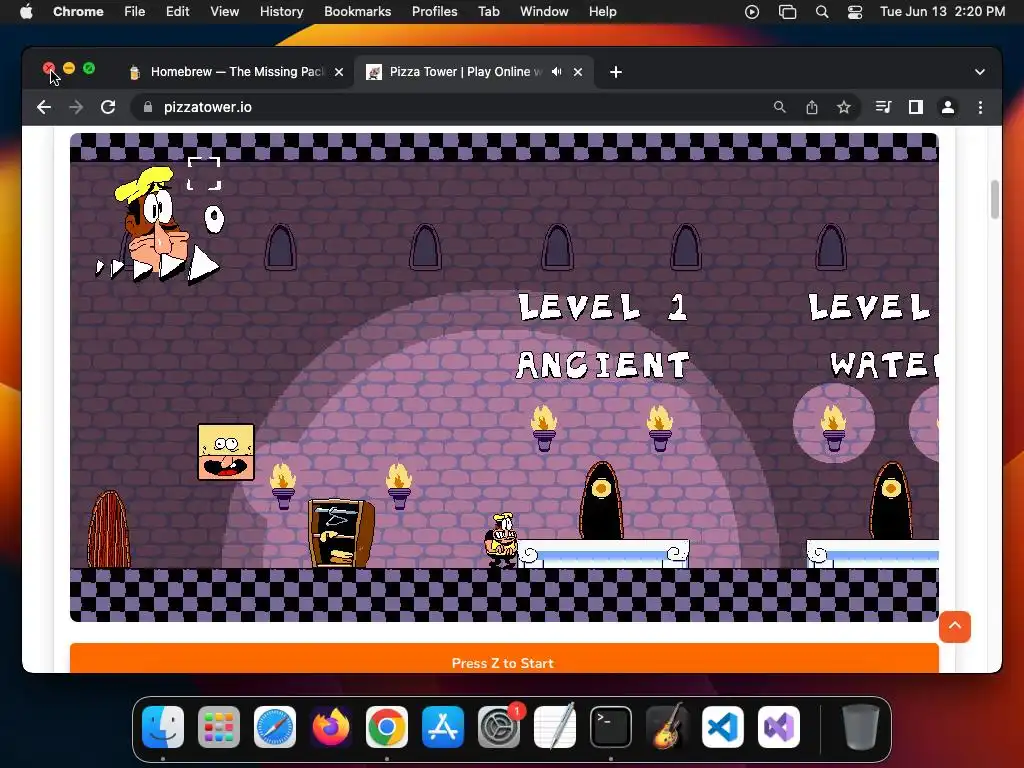Screen dimensions: 1024x768
Task: Click the ANCIENT level title
Action: coord(602,365)
